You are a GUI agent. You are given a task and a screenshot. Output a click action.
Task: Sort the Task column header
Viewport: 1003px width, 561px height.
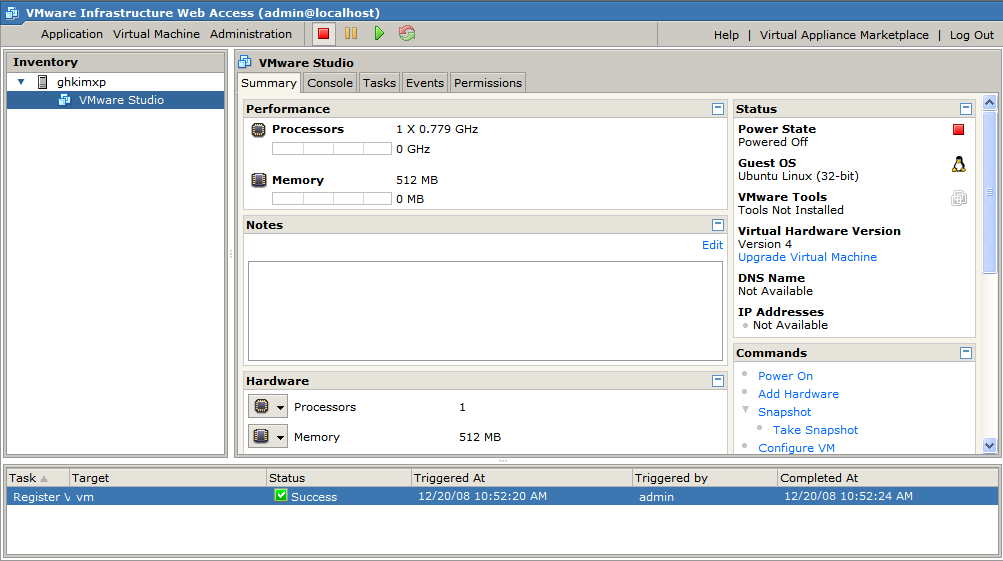pos(37,478)
